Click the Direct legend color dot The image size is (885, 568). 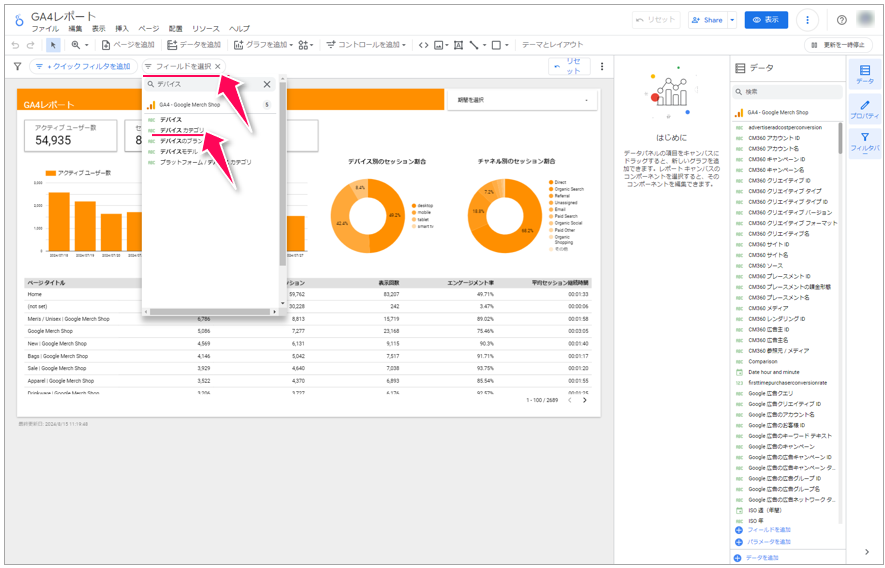pos(551,182)
